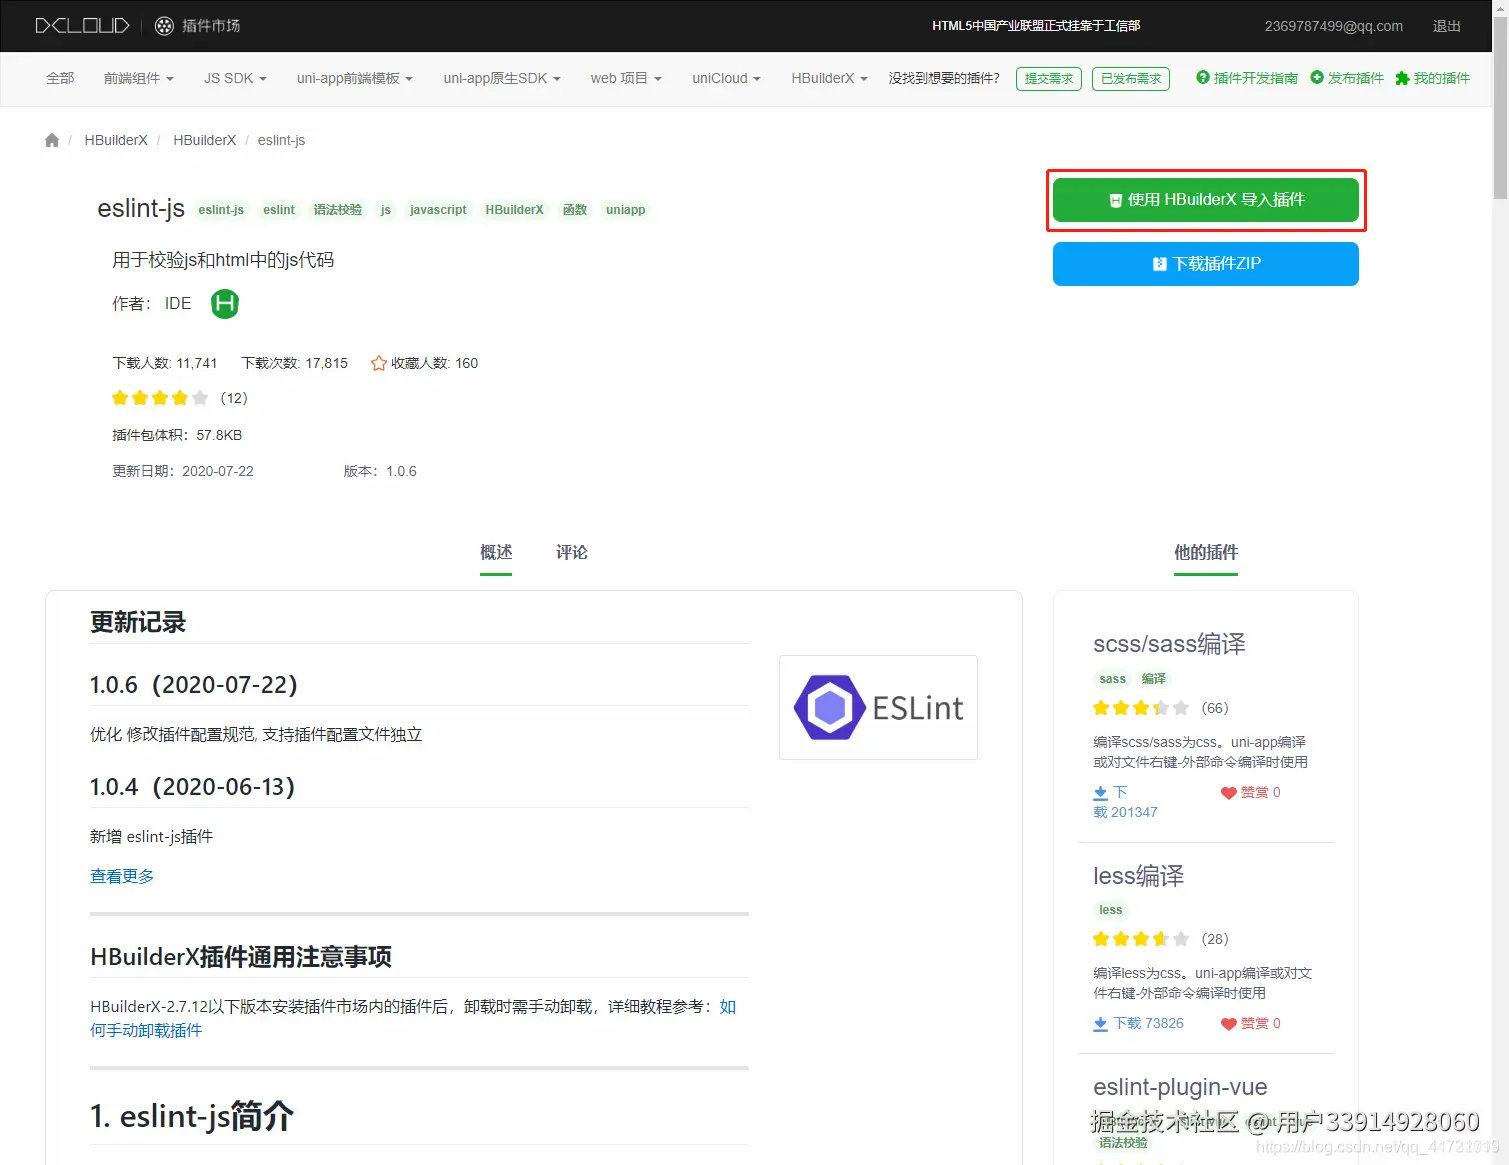Image resolution: width=1509 pixels, height=1165 pixels.
Task: Expand HBuilderX nav dropdown
Action: coord(829,78)
